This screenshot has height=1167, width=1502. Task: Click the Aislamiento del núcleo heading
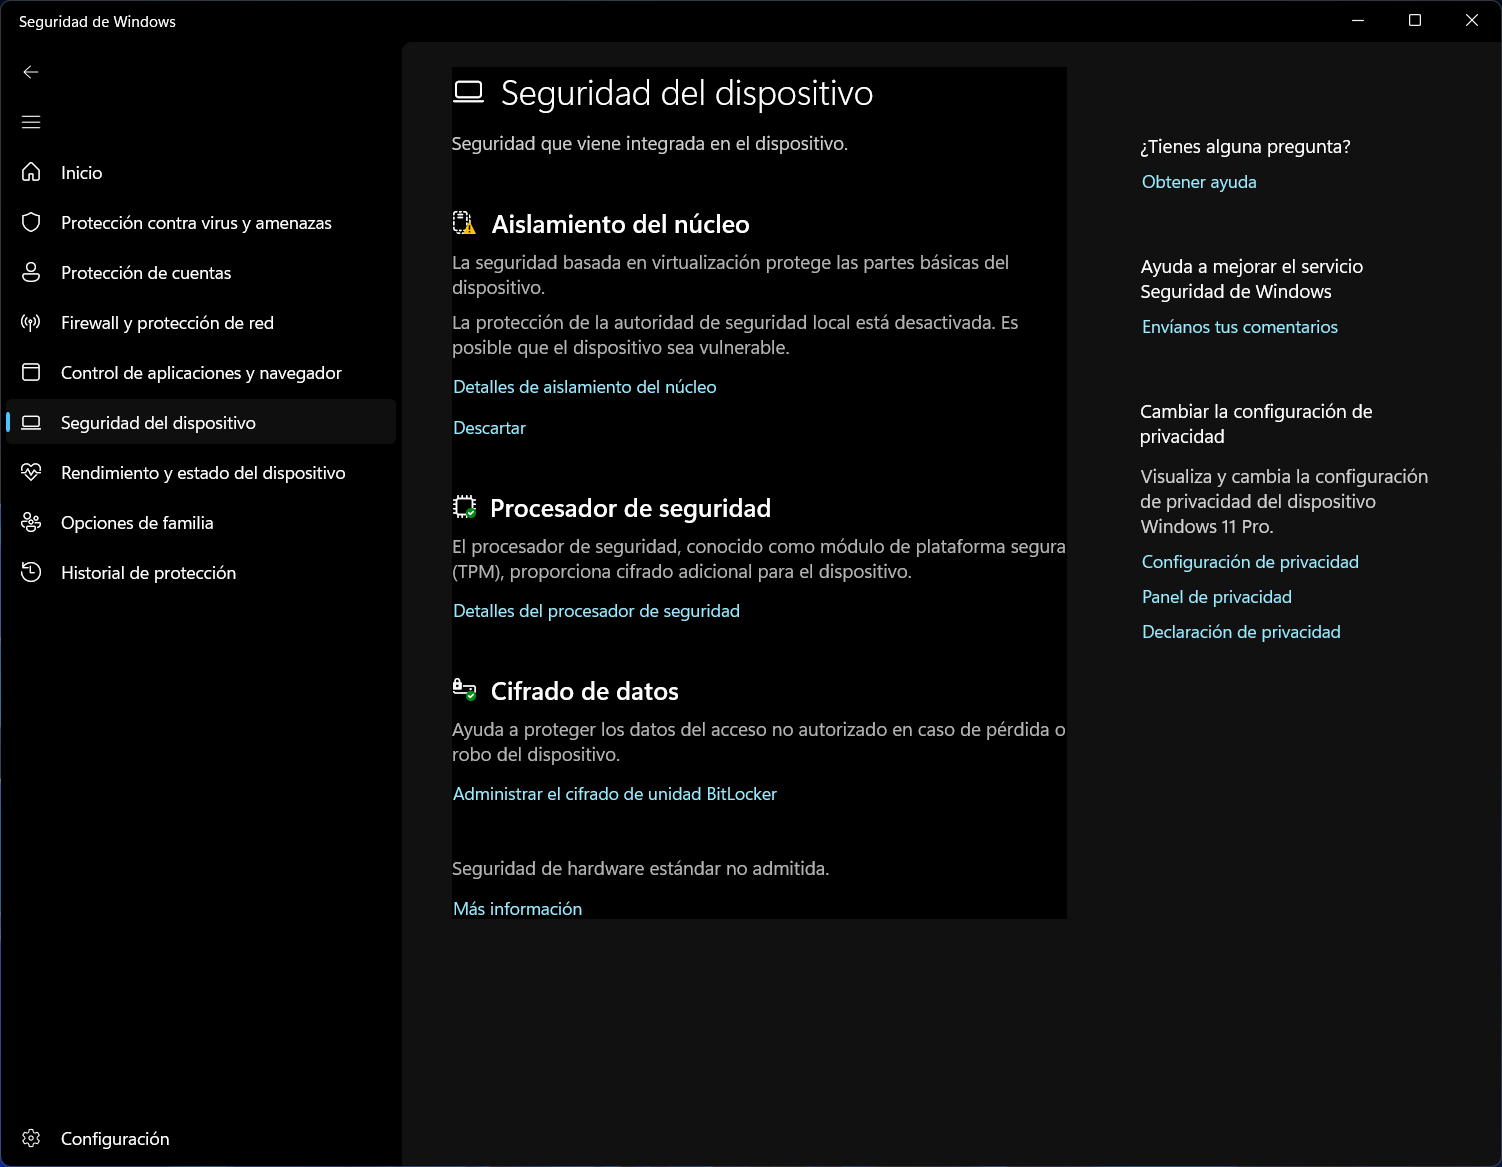[620, 224]
